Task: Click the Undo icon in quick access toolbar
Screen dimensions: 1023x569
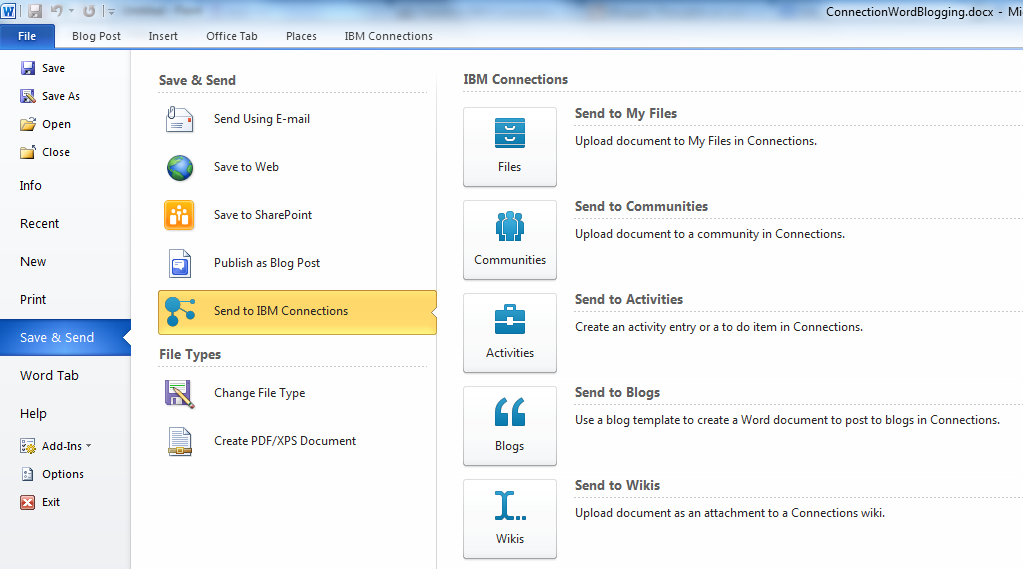Action: tap(57, 11)
